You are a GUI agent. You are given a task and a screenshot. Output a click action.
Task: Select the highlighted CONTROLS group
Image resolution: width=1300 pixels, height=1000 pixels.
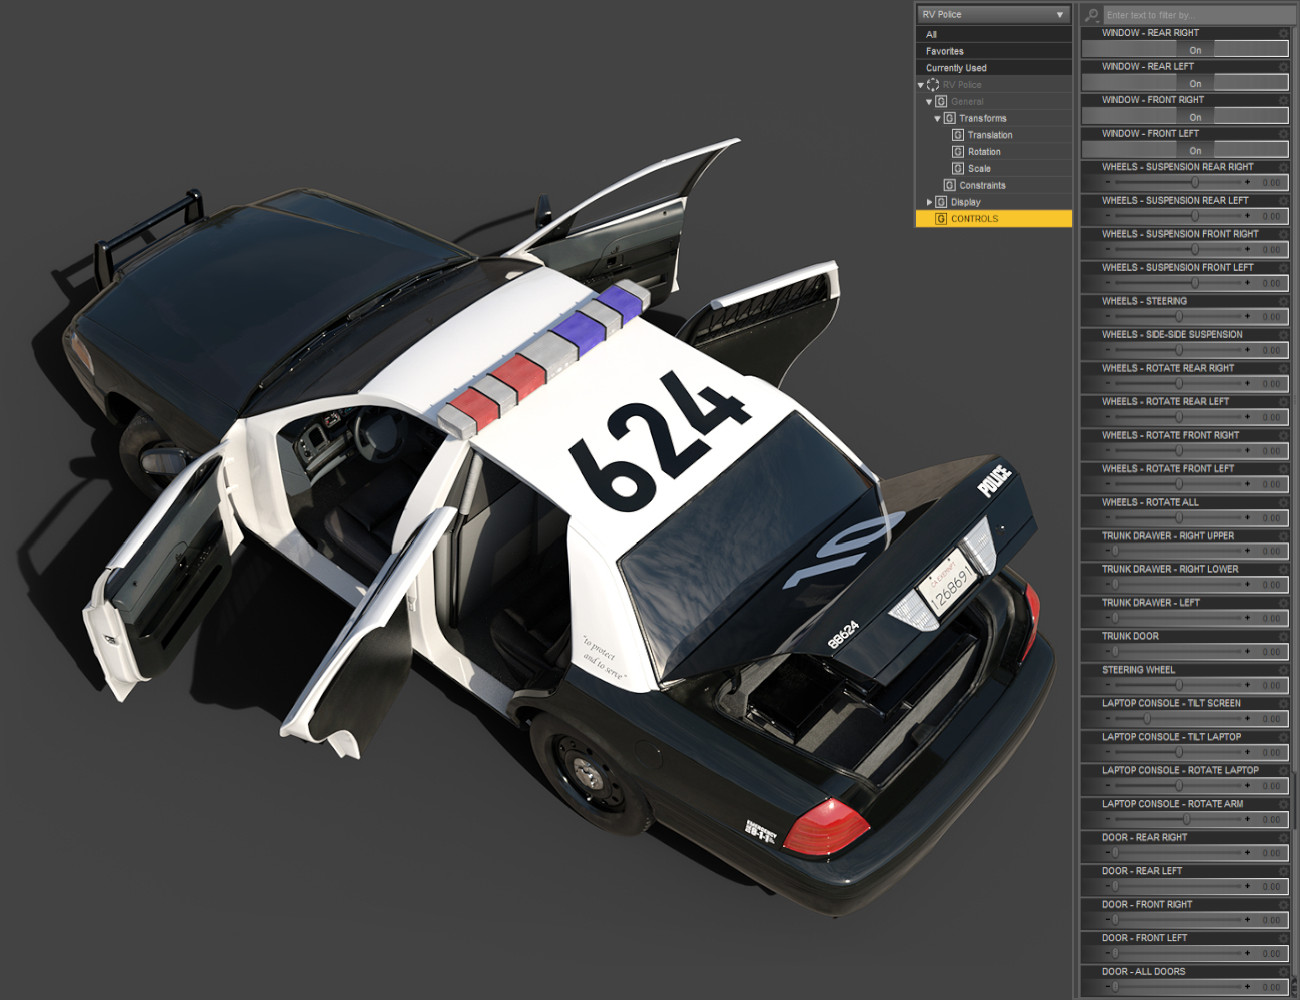[x=994, y=219]
